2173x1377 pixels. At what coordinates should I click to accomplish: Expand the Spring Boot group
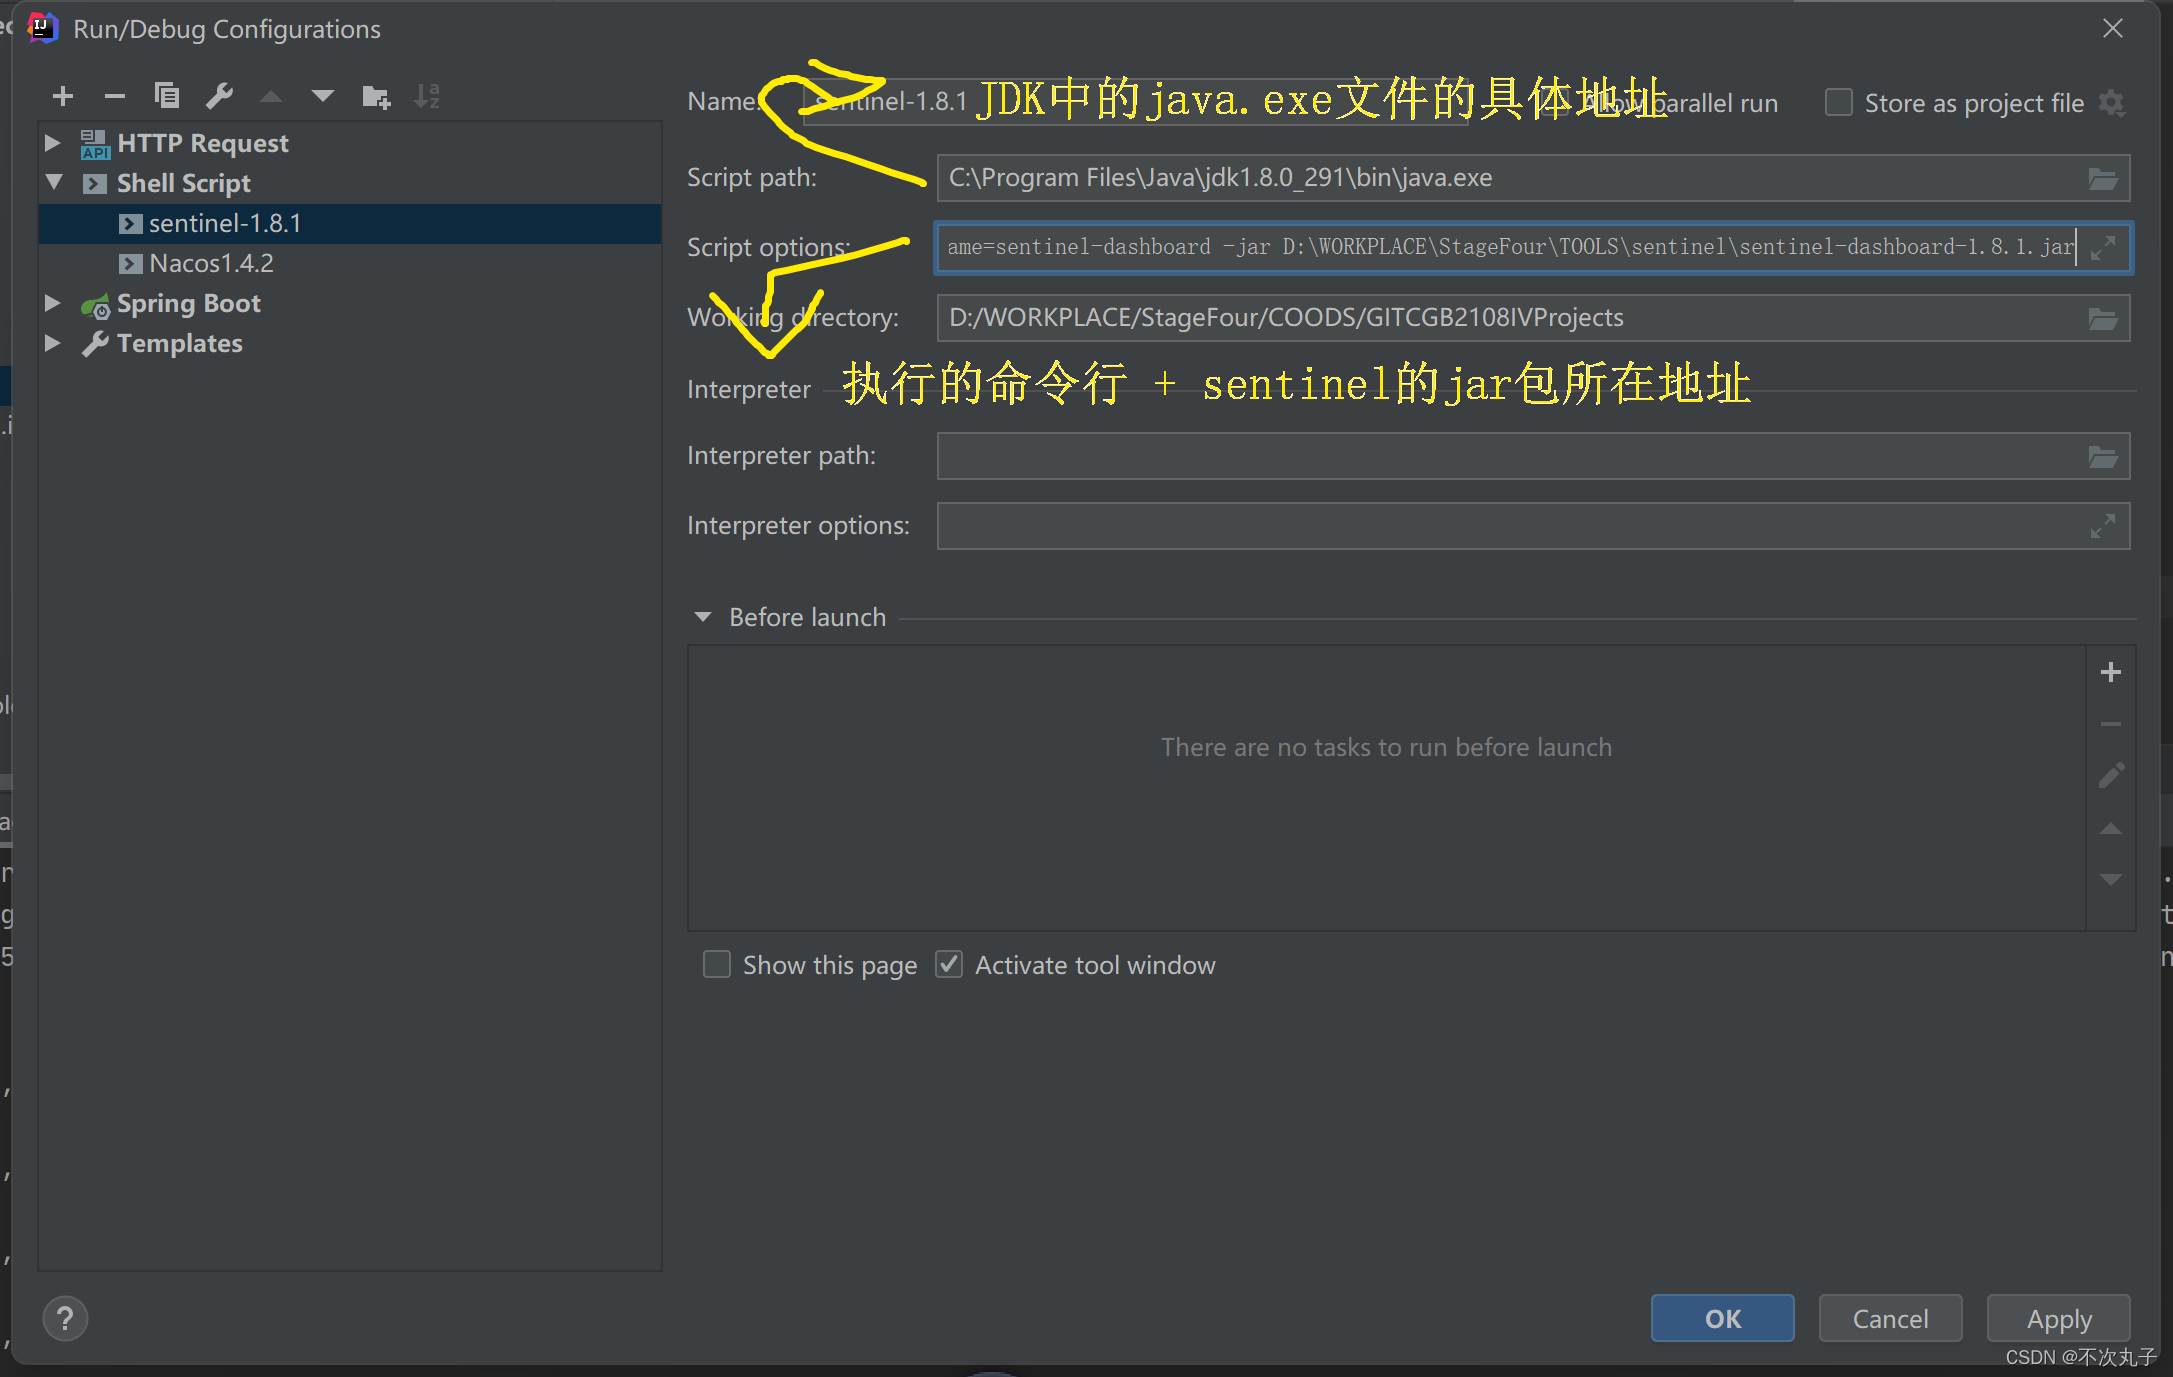click(x=52, y=303)
